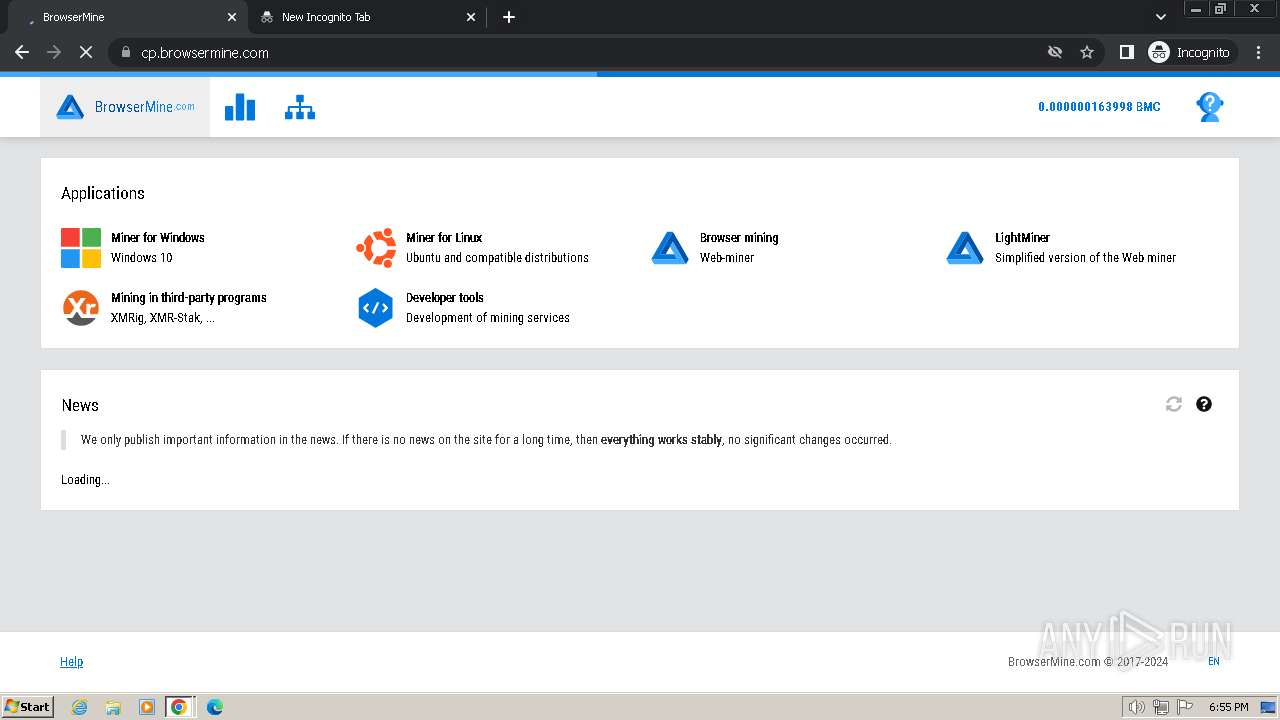Open the media player taskbar icon
This screenshot has width=1280, height=720.
[x=146, y=707]
